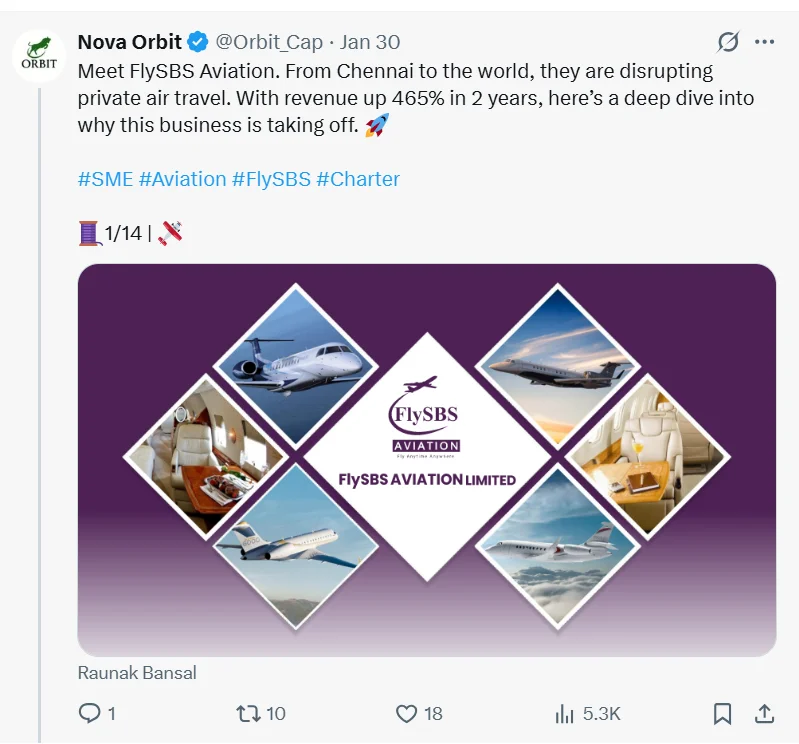The height and width of the screenshot is (744, 799).
Task: Click the Grok explain icon
Action: point(728,42)
